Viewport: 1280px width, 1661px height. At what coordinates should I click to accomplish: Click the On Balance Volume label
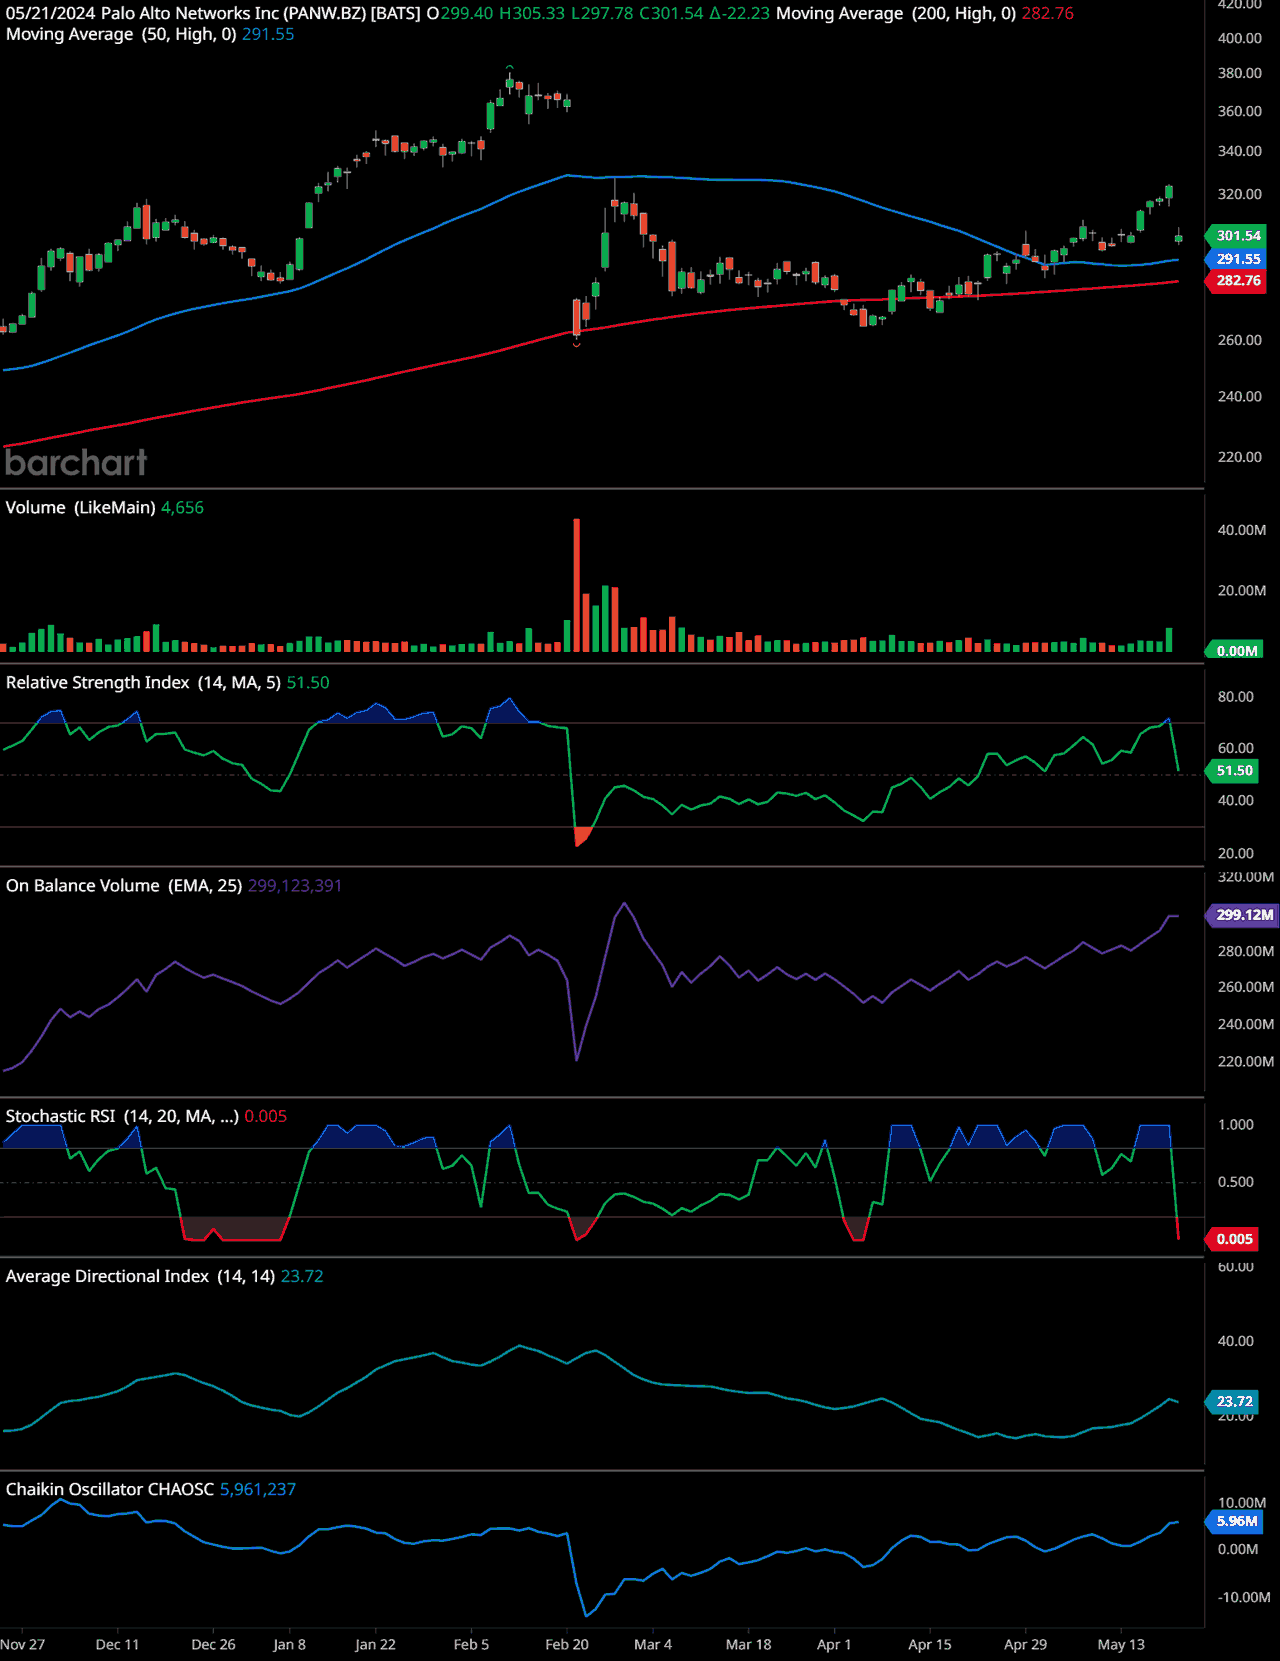(124, 886)
